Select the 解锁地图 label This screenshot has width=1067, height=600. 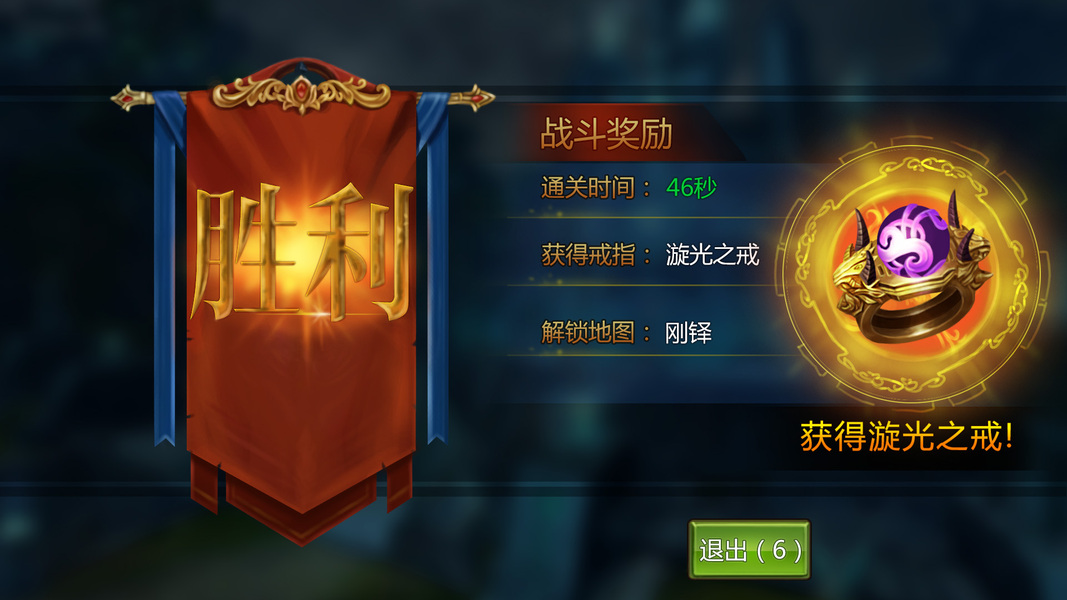click(x=588, y=333)
